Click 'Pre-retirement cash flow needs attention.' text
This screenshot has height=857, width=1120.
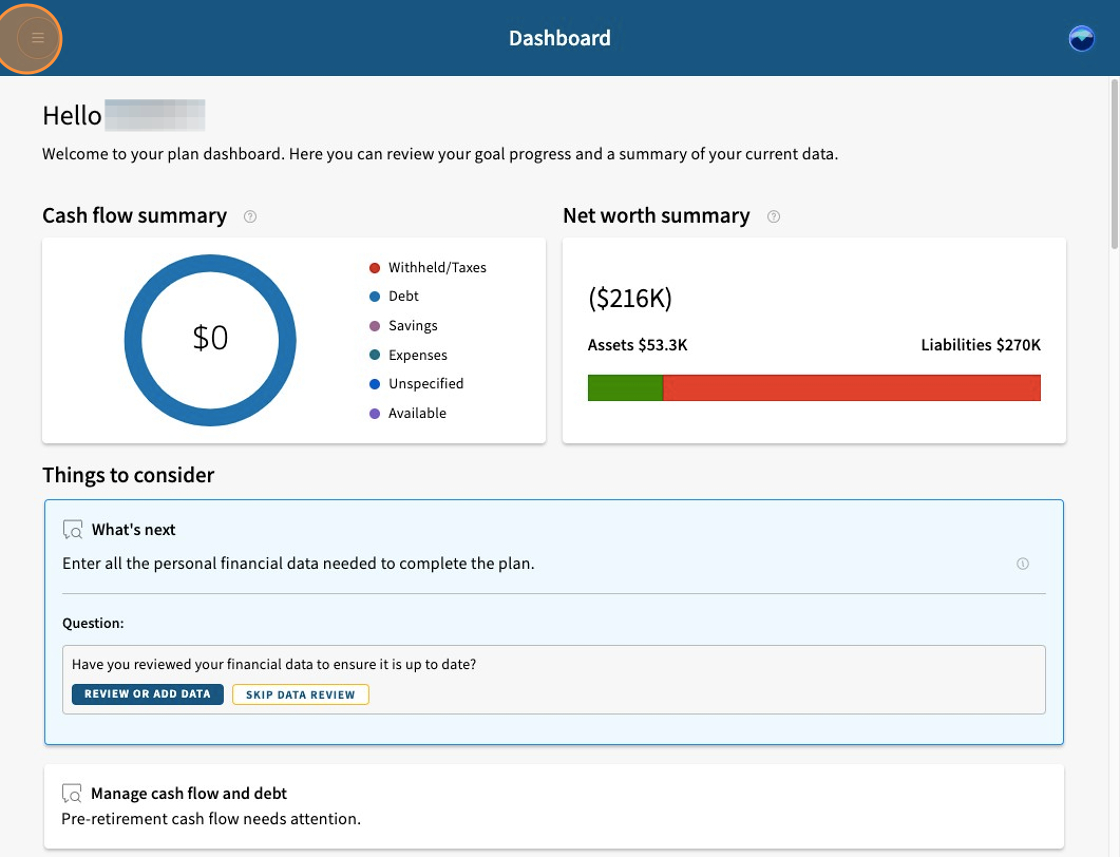click(211, 818)
